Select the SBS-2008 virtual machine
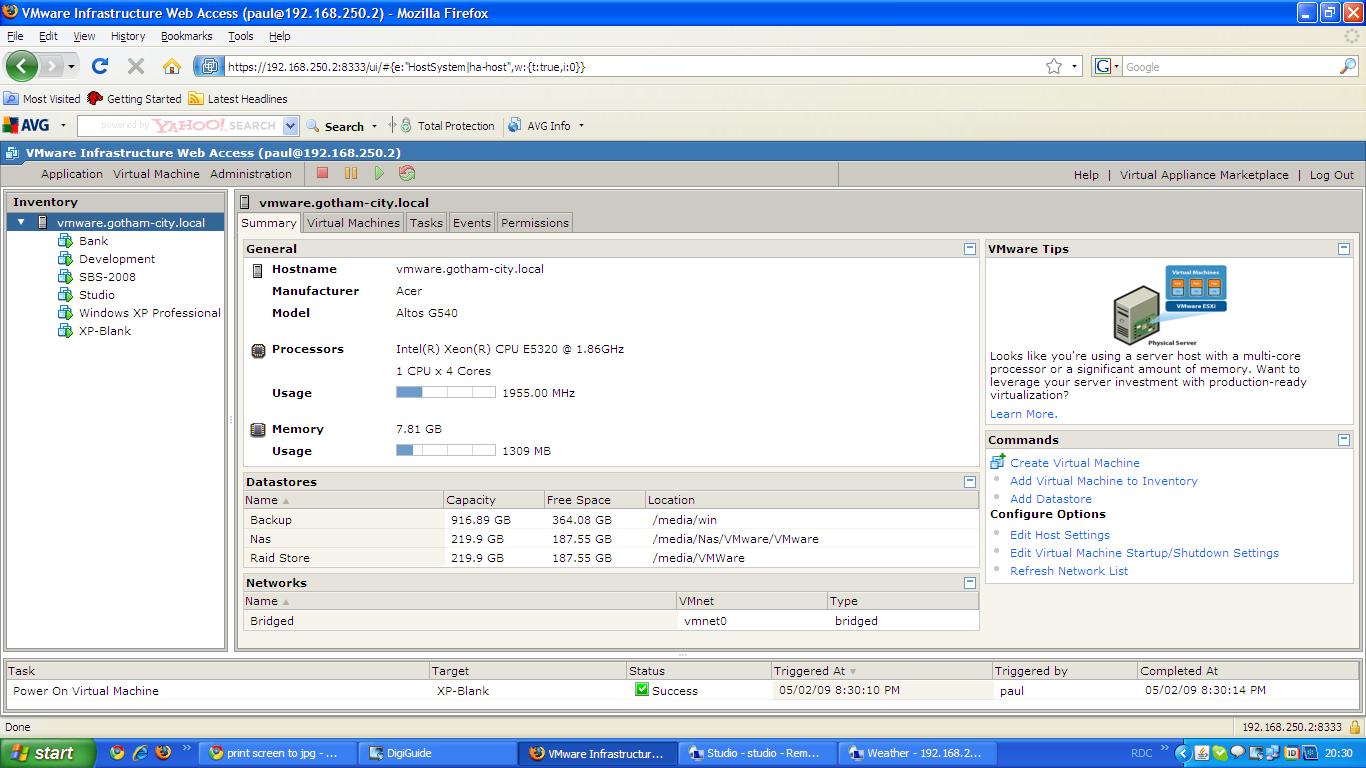1366x768 pixels. [107, 277]
